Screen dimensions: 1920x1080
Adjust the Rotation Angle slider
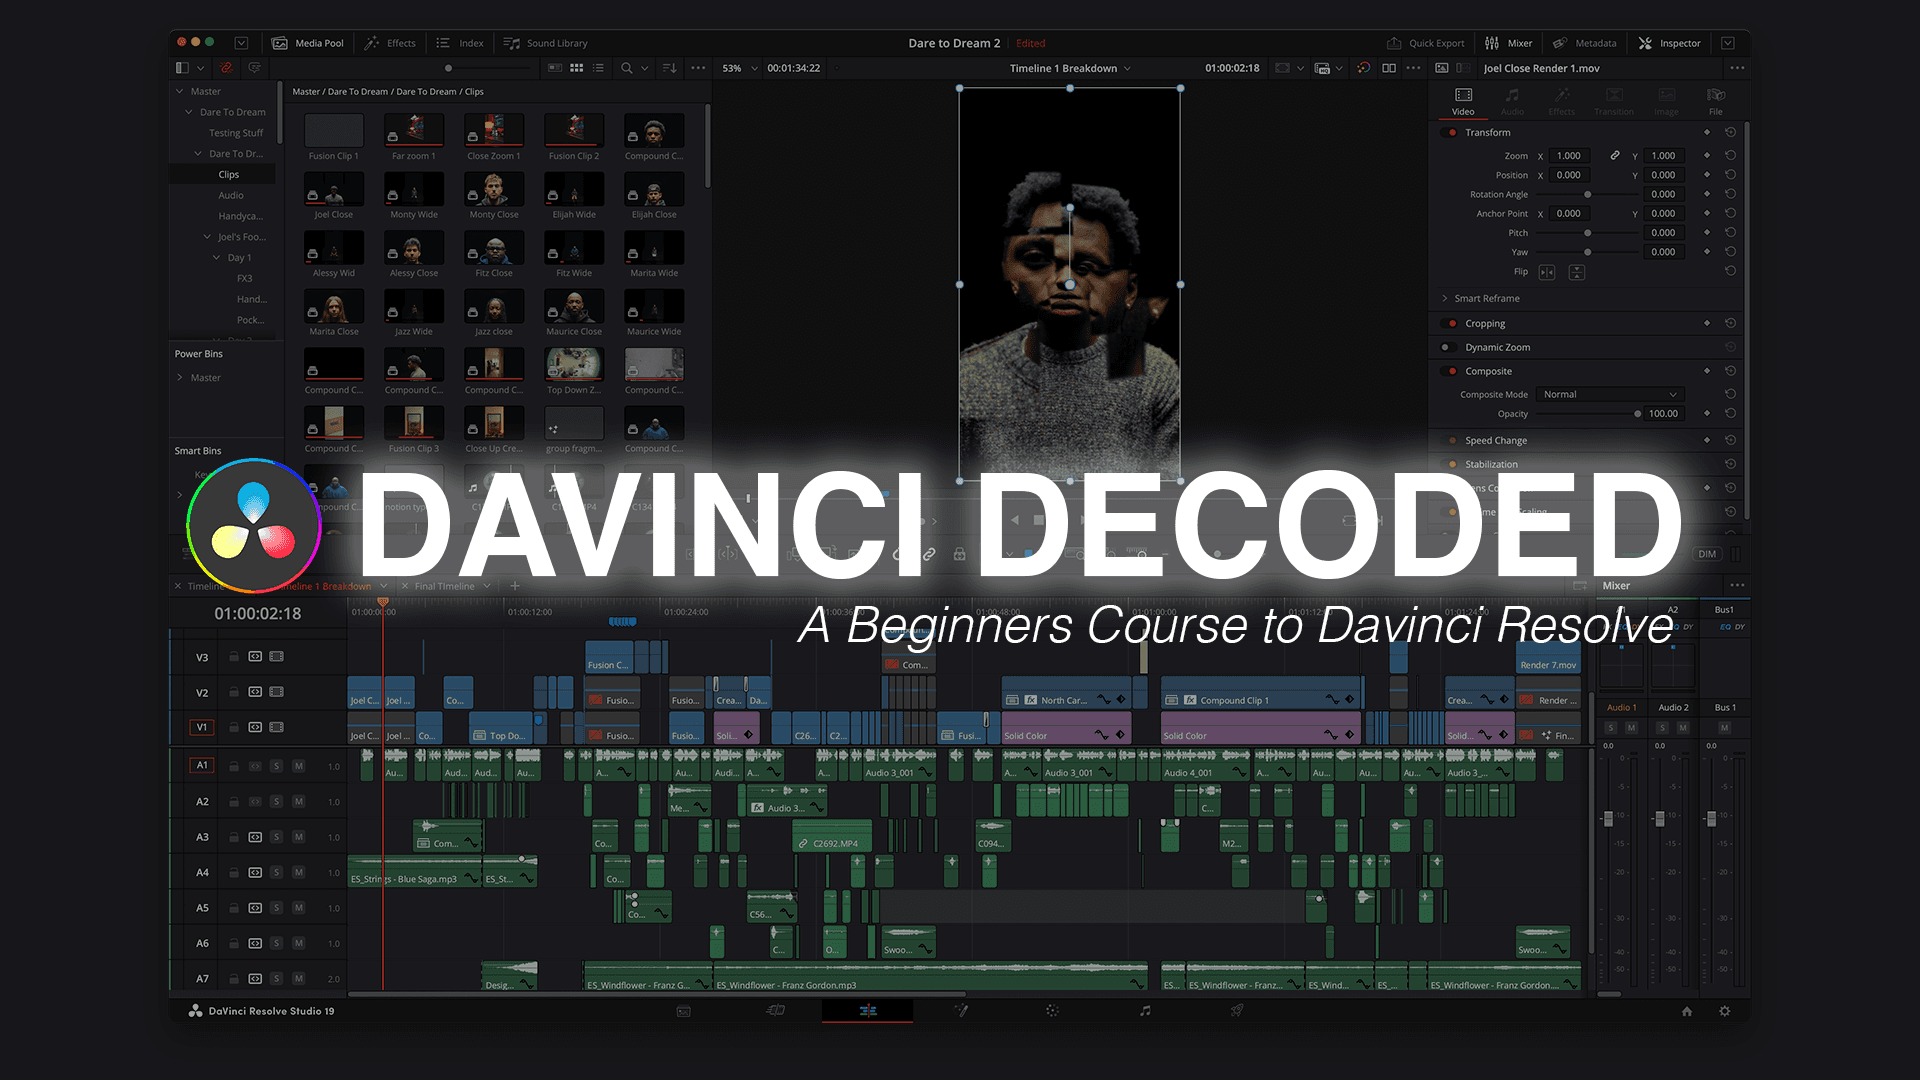pos(1587,194)
